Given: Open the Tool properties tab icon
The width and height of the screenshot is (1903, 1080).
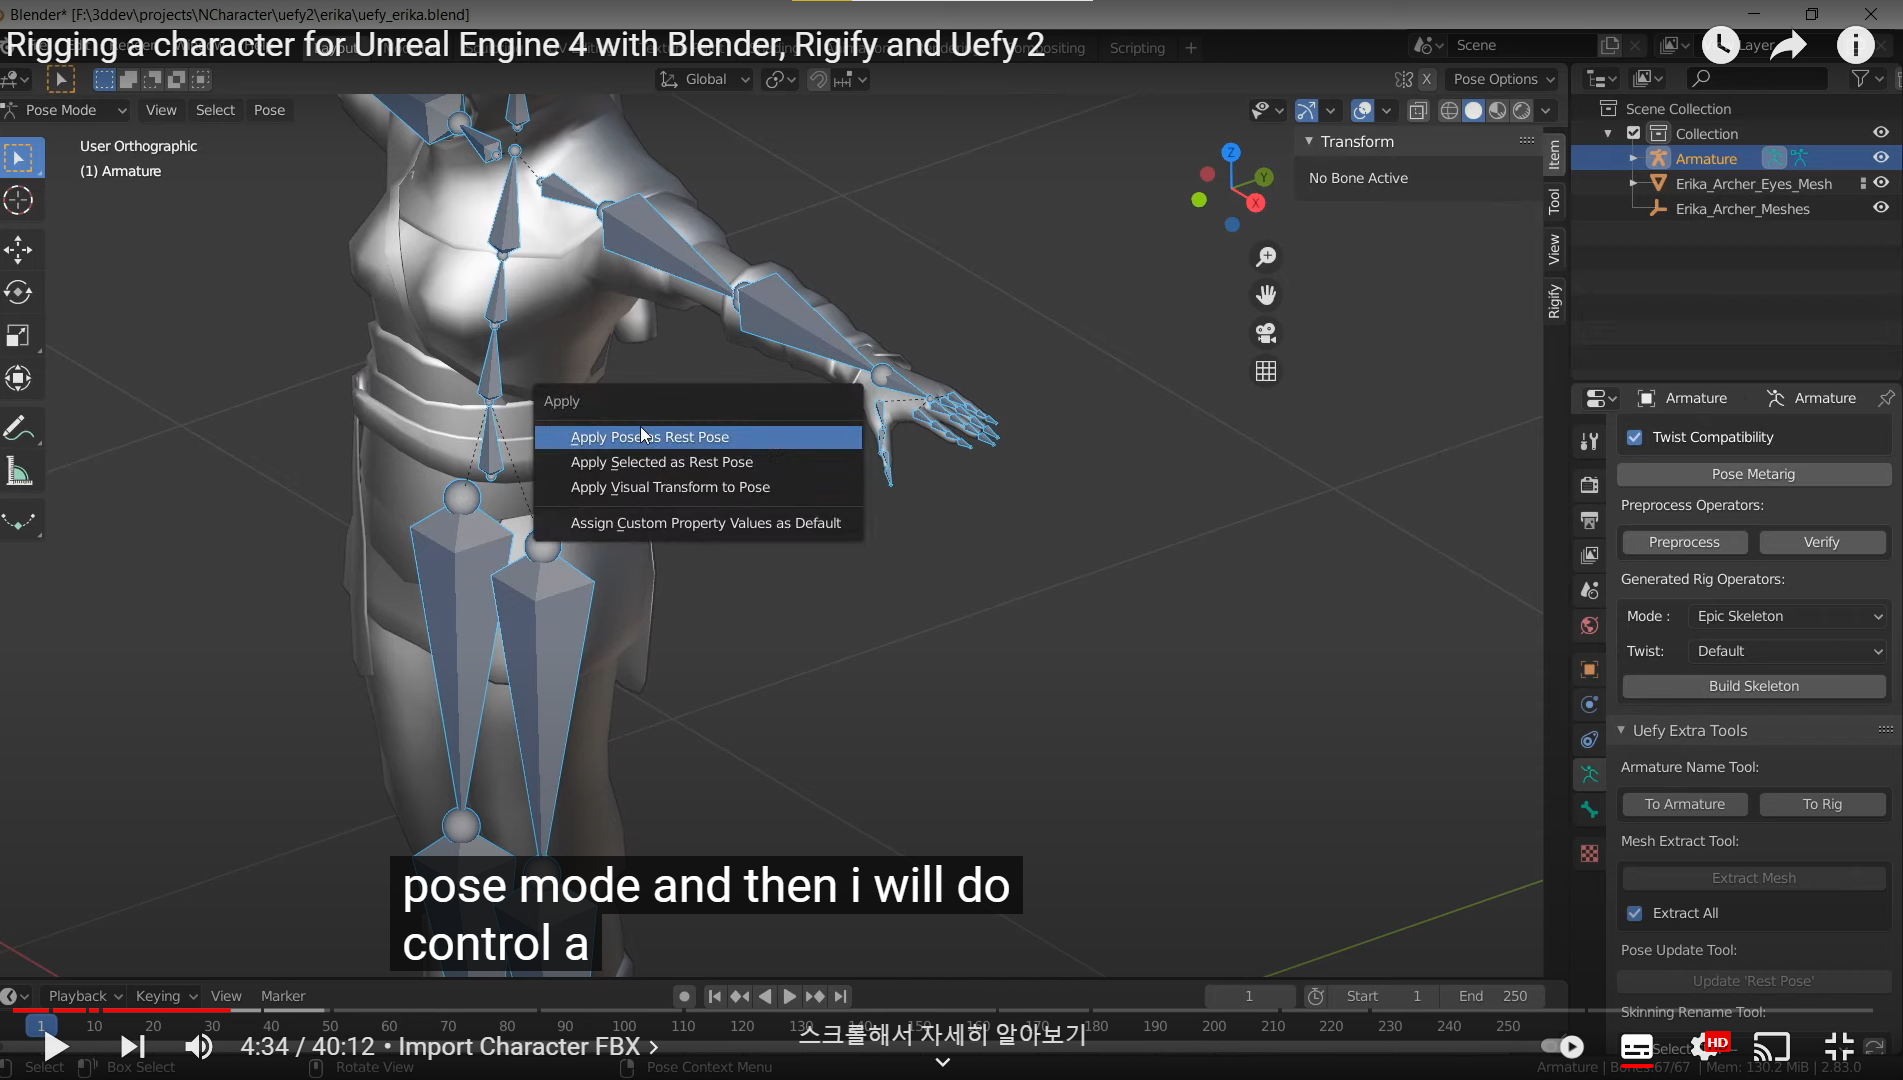Looking at the screenshot, I should [x=1589, y=441].
